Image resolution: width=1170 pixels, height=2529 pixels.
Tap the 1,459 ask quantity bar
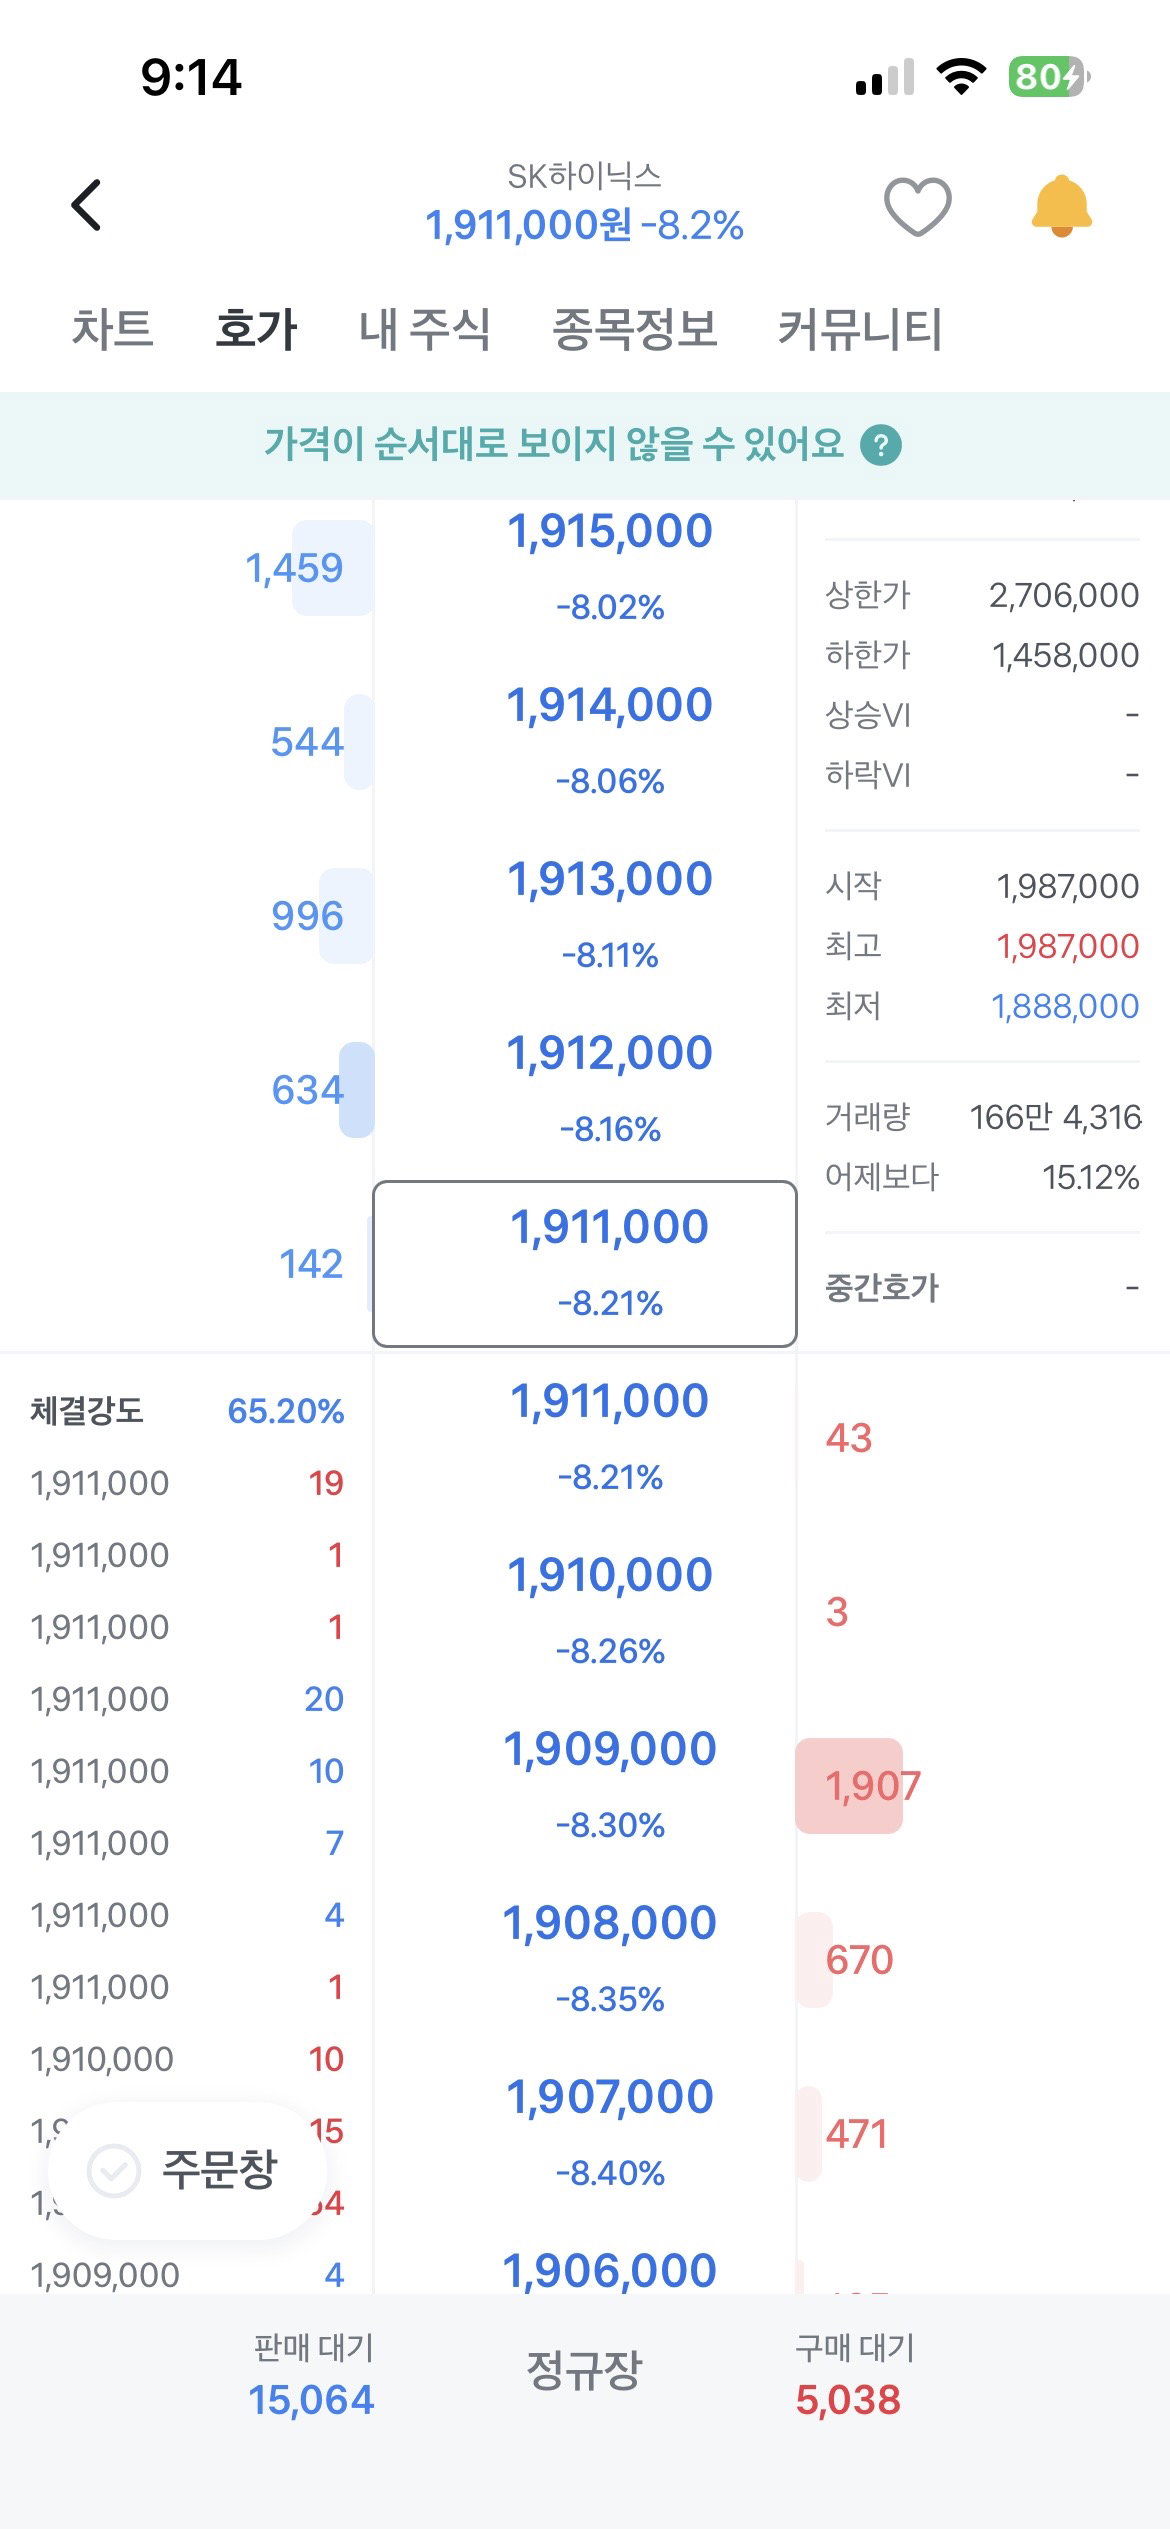tap(332, 567)
